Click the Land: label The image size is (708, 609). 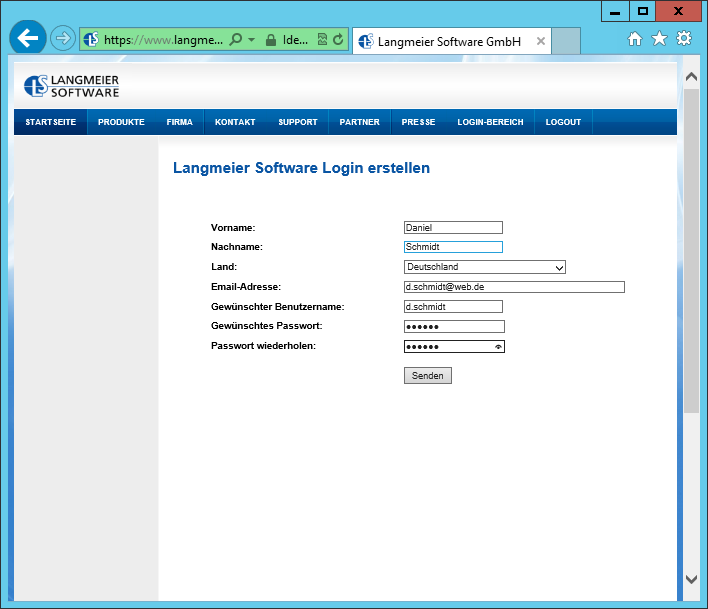[x=224, y=267]
